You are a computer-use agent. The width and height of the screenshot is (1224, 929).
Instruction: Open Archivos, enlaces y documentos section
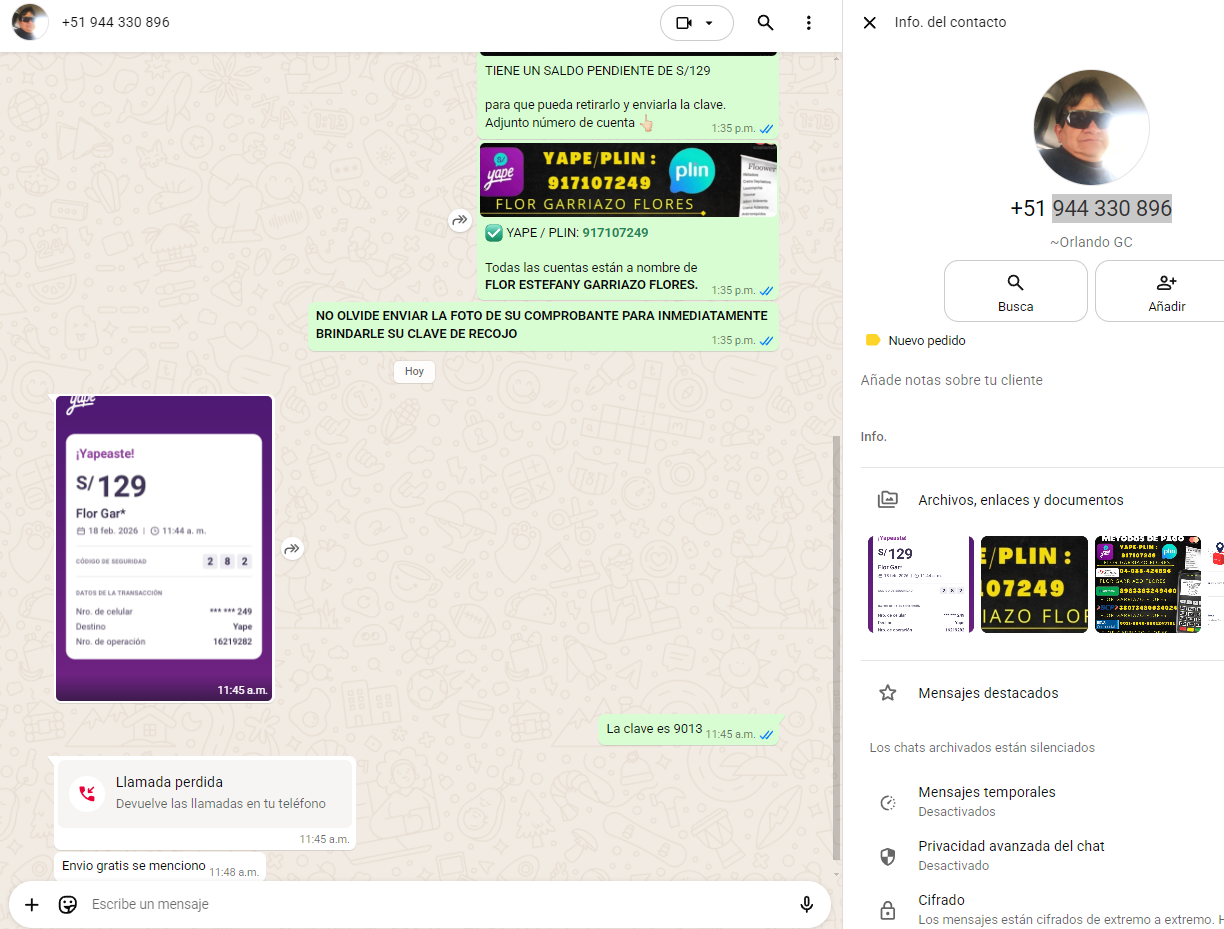point(1020,500)
